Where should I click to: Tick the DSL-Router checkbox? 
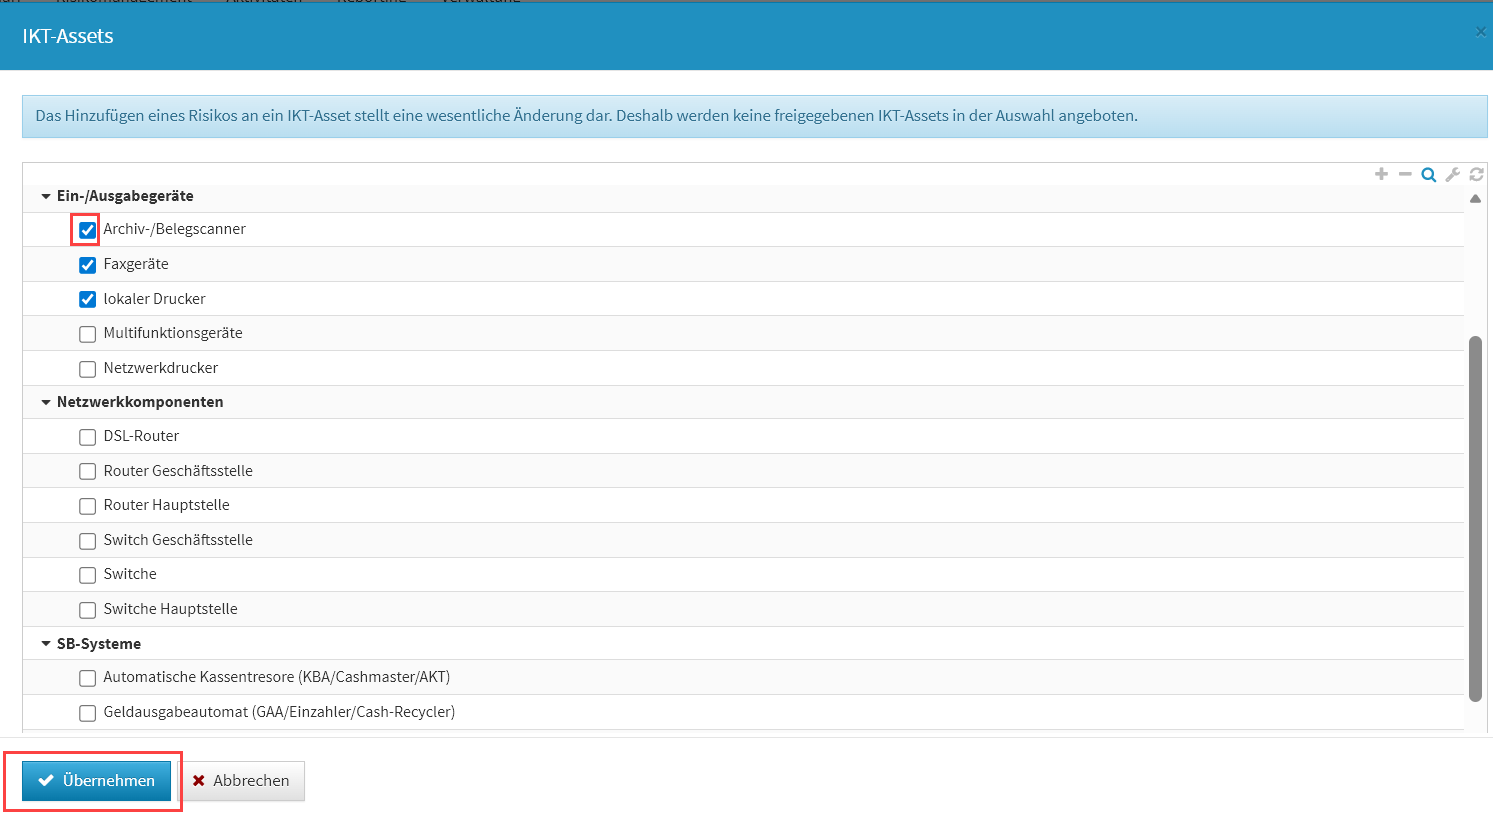pyautogui.click(x=88, y=437)
